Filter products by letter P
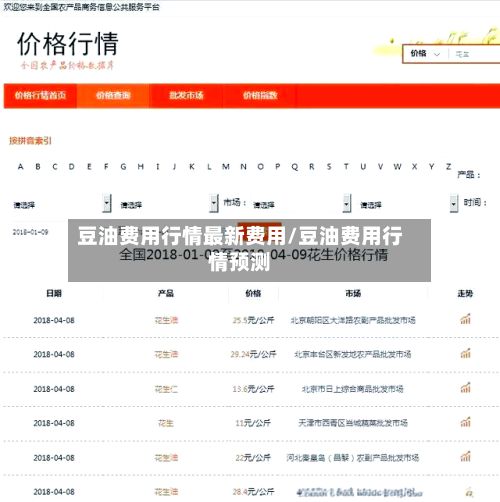Screen dimensions: 500x502 coord(278,166)
